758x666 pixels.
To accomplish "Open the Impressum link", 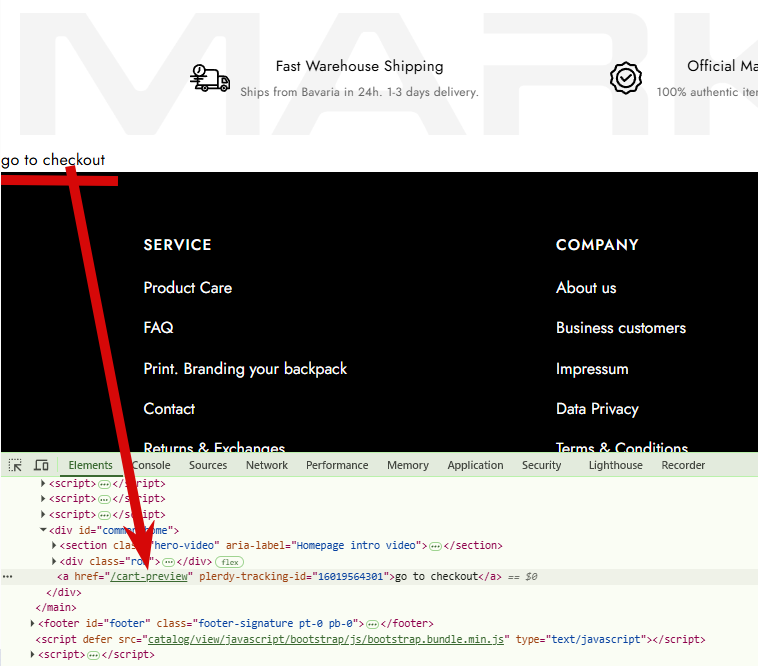I will 592,369.
